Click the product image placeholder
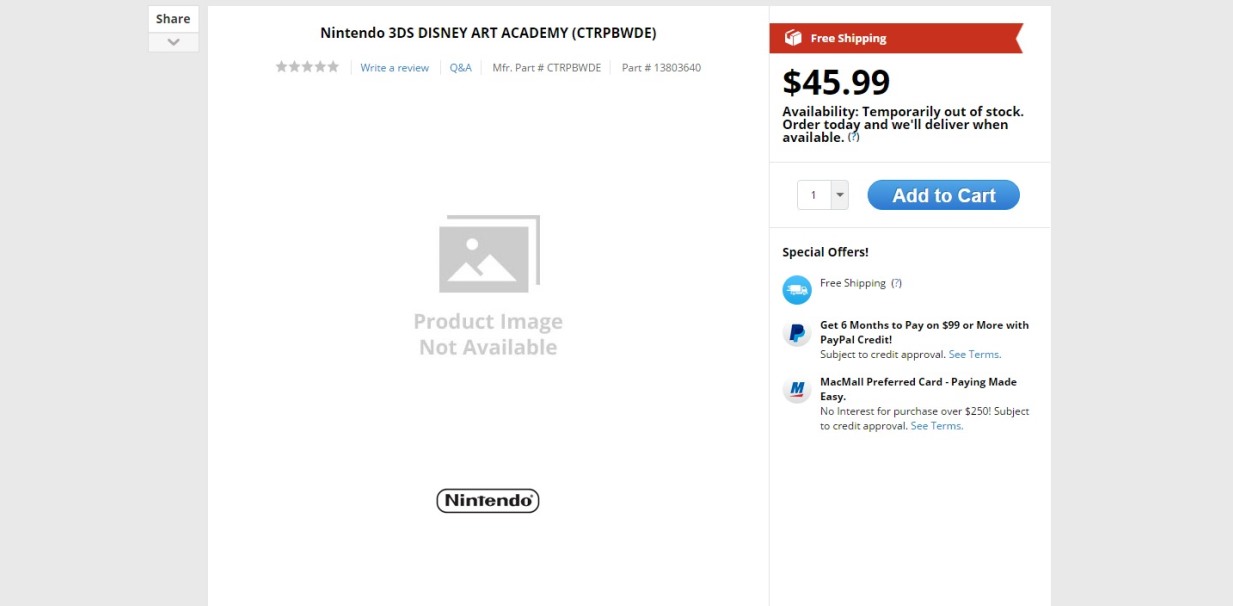Image resolution: width=1233 pixels, height=606 pixels. 488,286
